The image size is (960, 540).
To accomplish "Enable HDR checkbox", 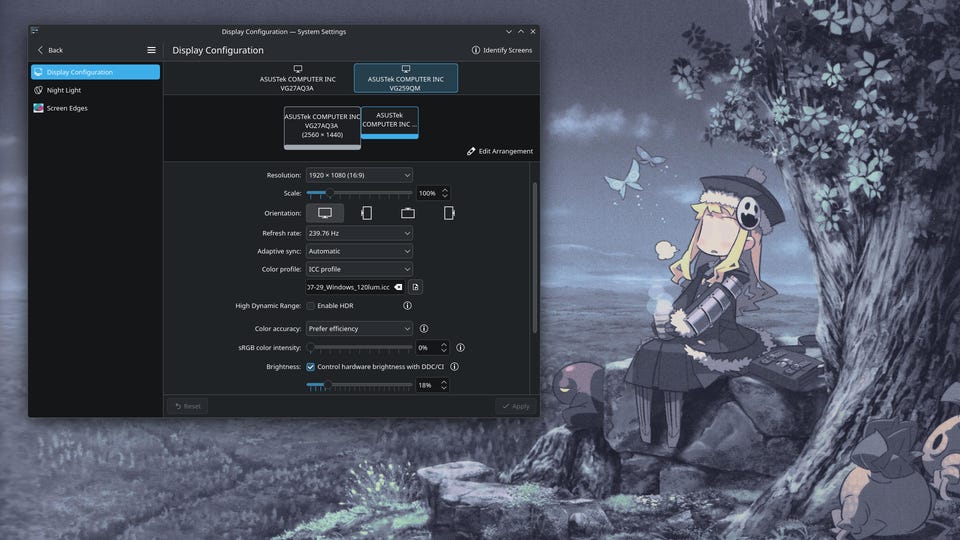I will 310,306.
